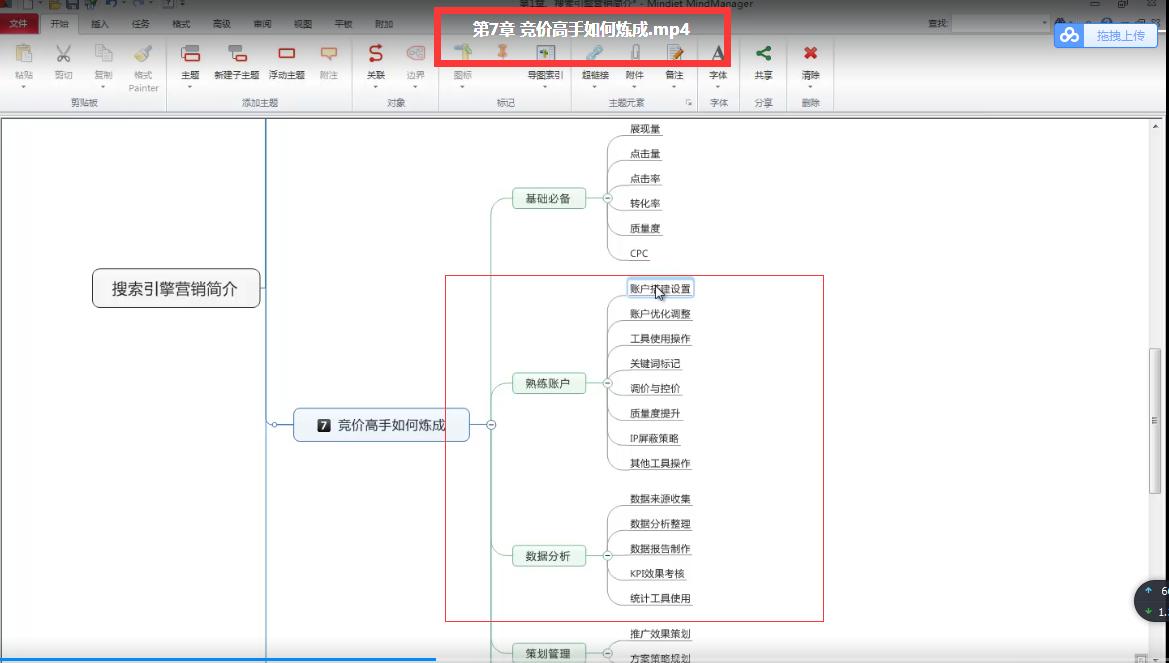Click the Paste (粘贴) clipboard icon

pos(24,54)
